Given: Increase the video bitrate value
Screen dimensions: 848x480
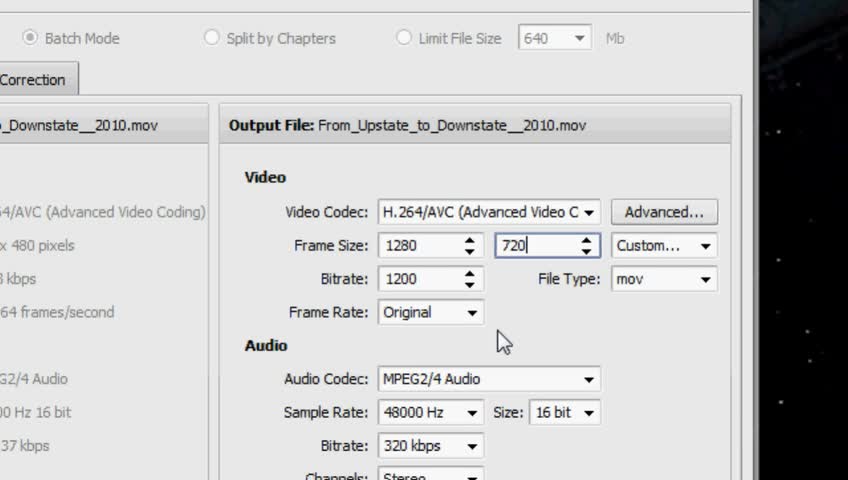Looking at the screenshot, I should coord(469,274).
